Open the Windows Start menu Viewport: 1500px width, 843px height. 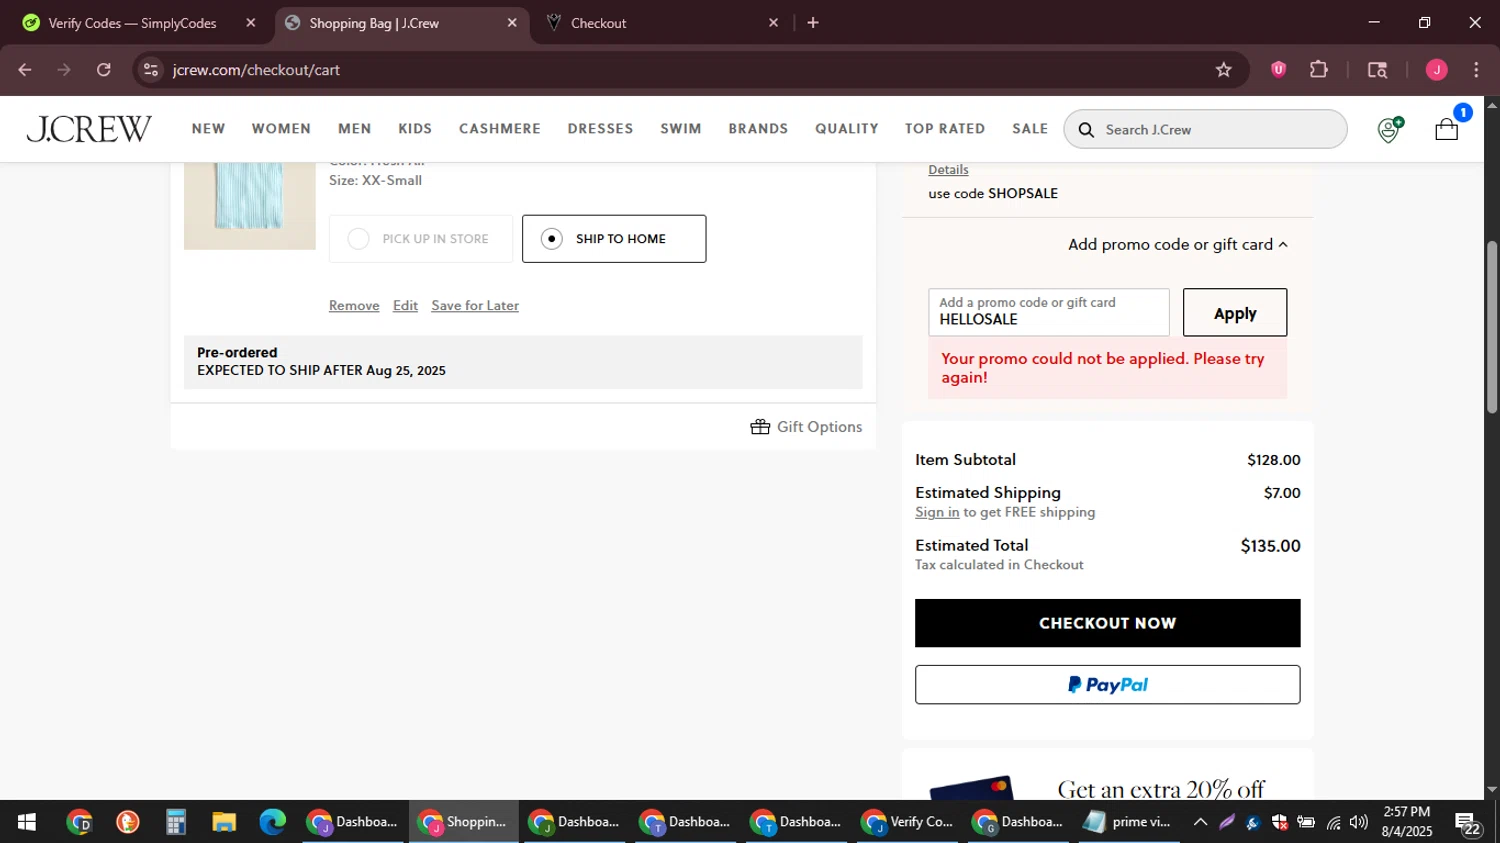coord(27,822)
